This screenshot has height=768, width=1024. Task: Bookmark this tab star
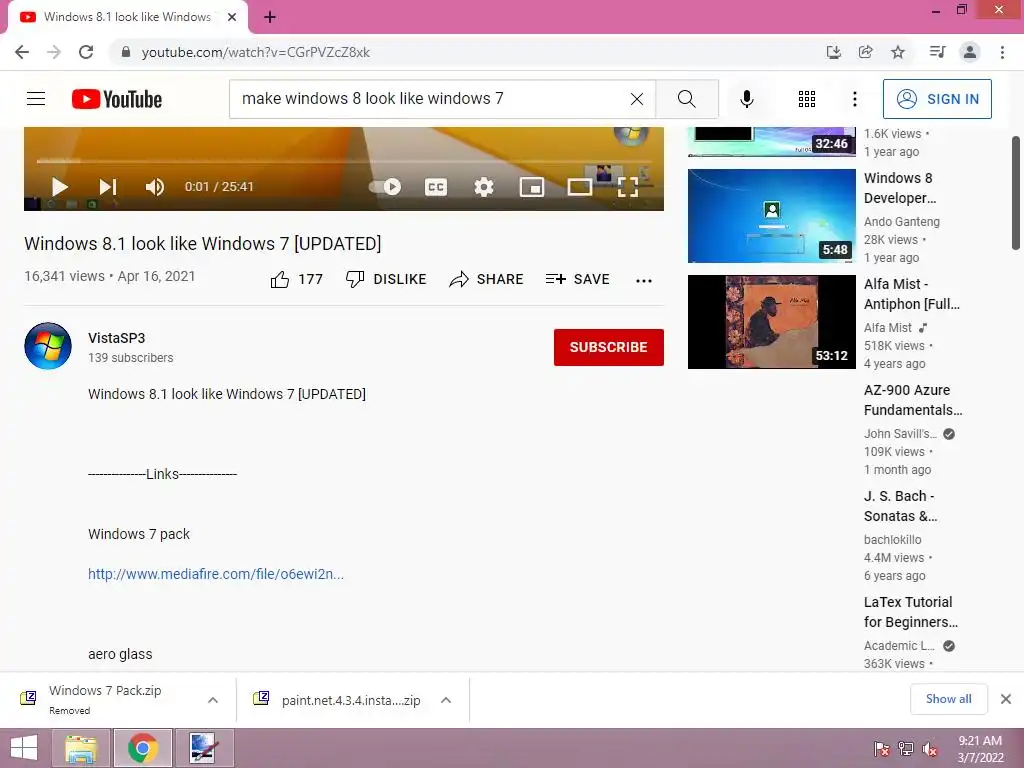pos(898,52)
